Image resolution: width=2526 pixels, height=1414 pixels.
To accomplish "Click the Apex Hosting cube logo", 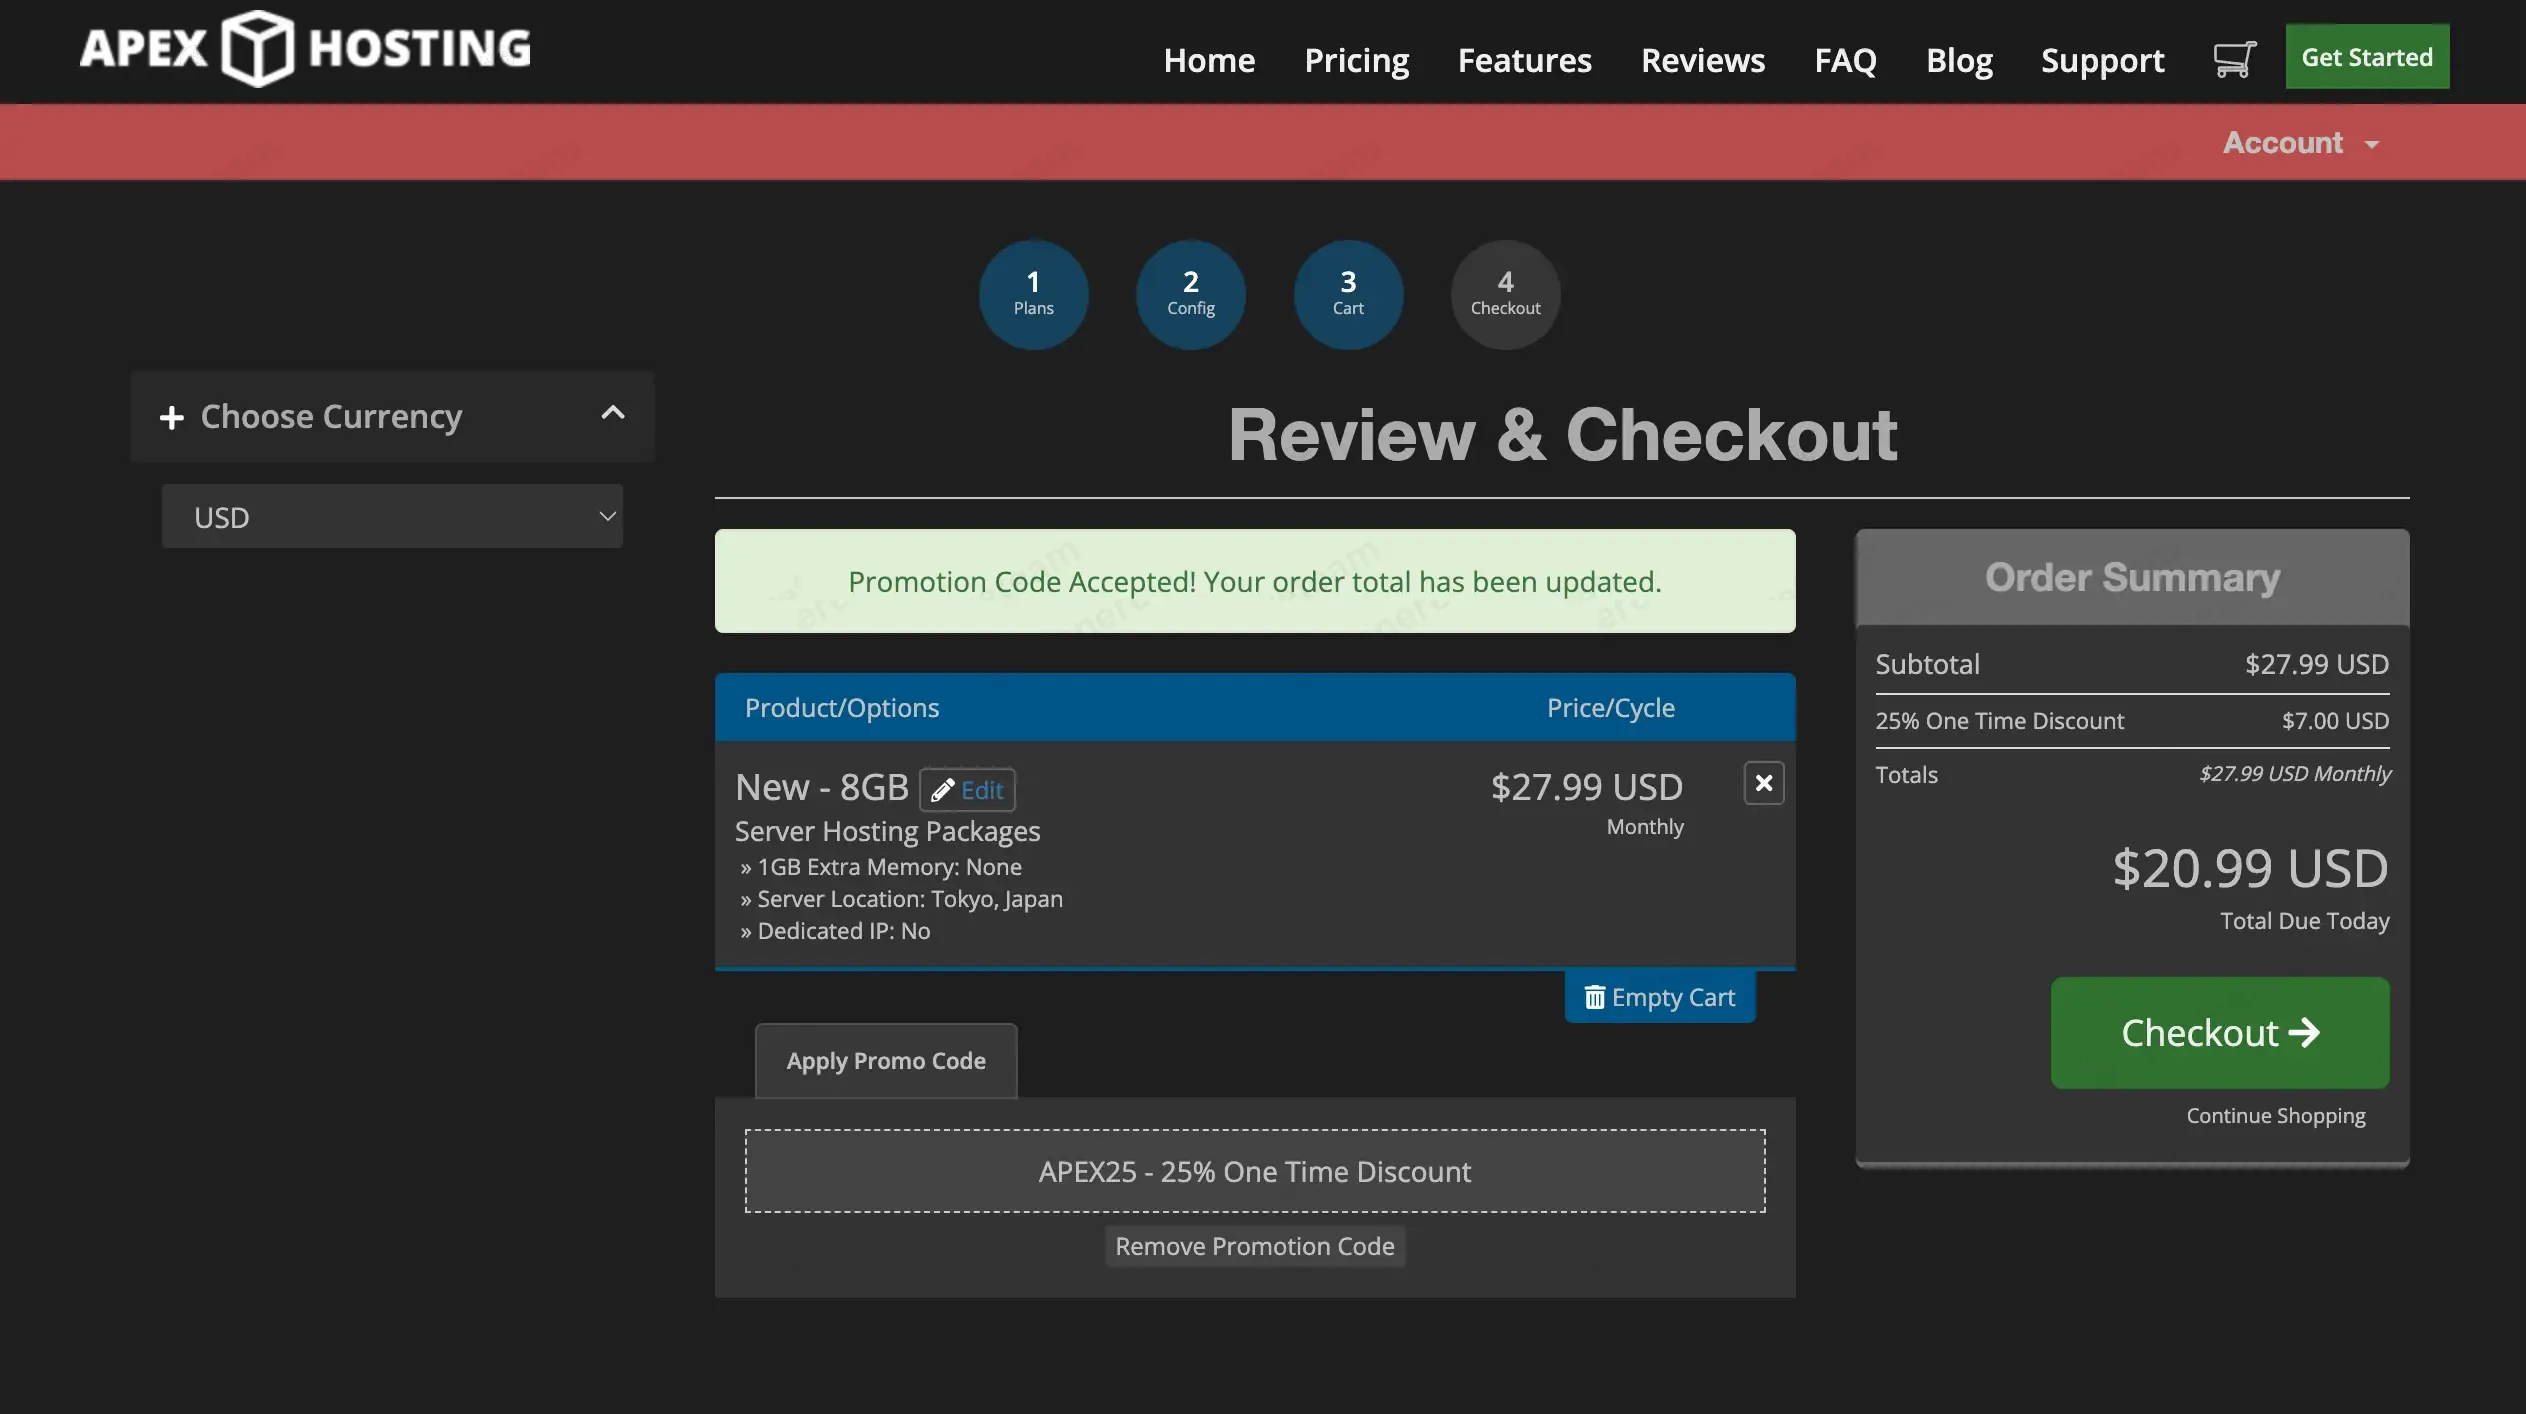I will [x=258, y=48].
